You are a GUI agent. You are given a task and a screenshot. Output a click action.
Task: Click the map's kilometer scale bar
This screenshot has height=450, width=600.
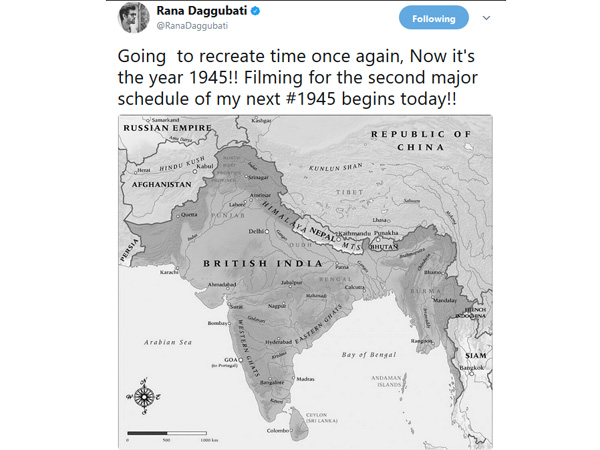click(x=167, y=433)
